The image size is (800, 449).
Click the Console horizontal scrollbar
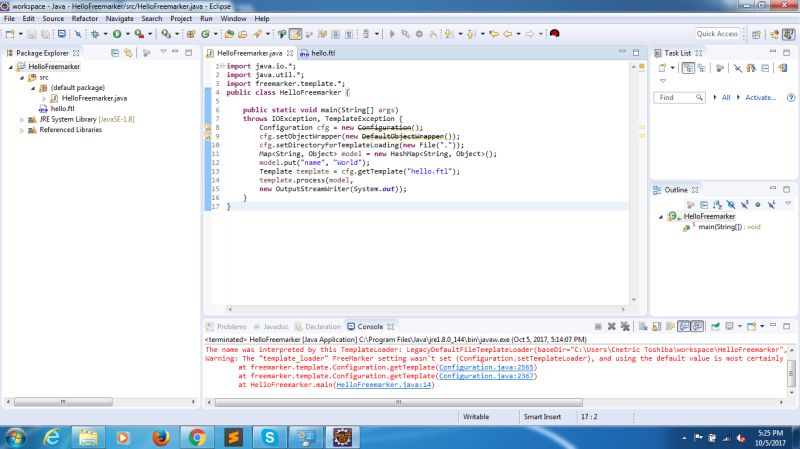click(398, 403)
